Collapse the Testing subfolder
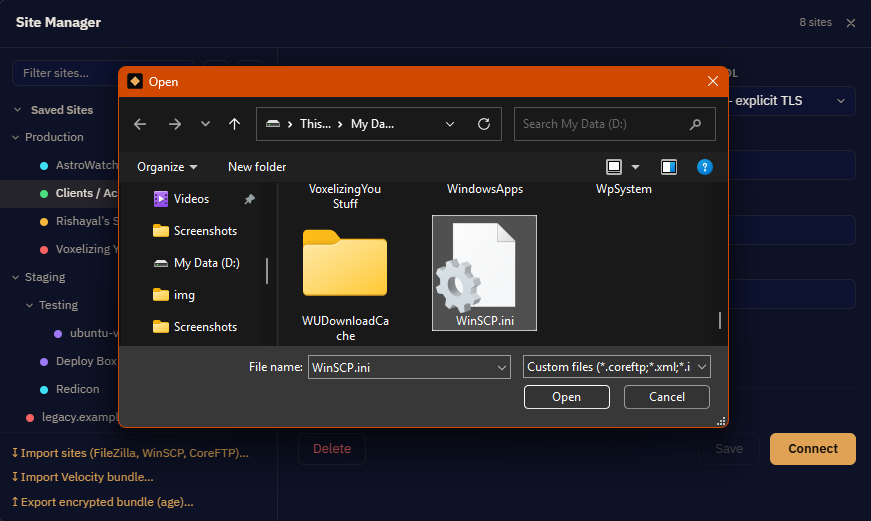The image size is (871, 521). click(29, 305)
